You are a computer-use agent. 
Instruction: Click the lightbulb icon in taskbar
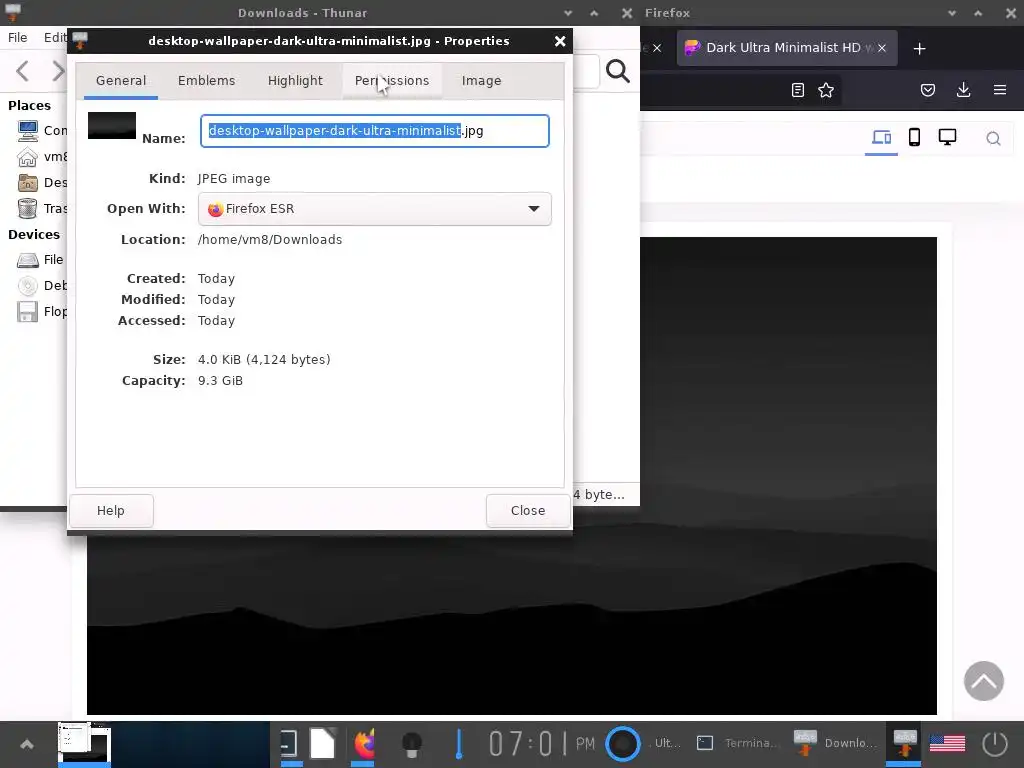tap(411, 744)
